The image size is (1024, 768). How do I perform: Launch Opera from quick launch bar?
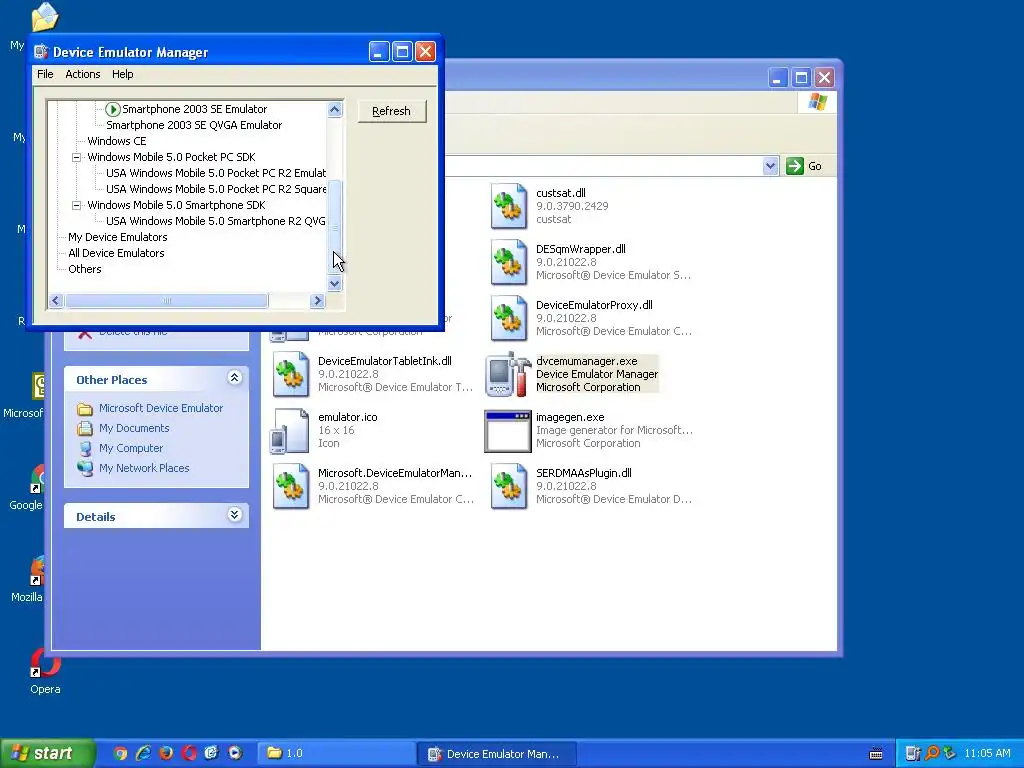(x=189, y=754)
